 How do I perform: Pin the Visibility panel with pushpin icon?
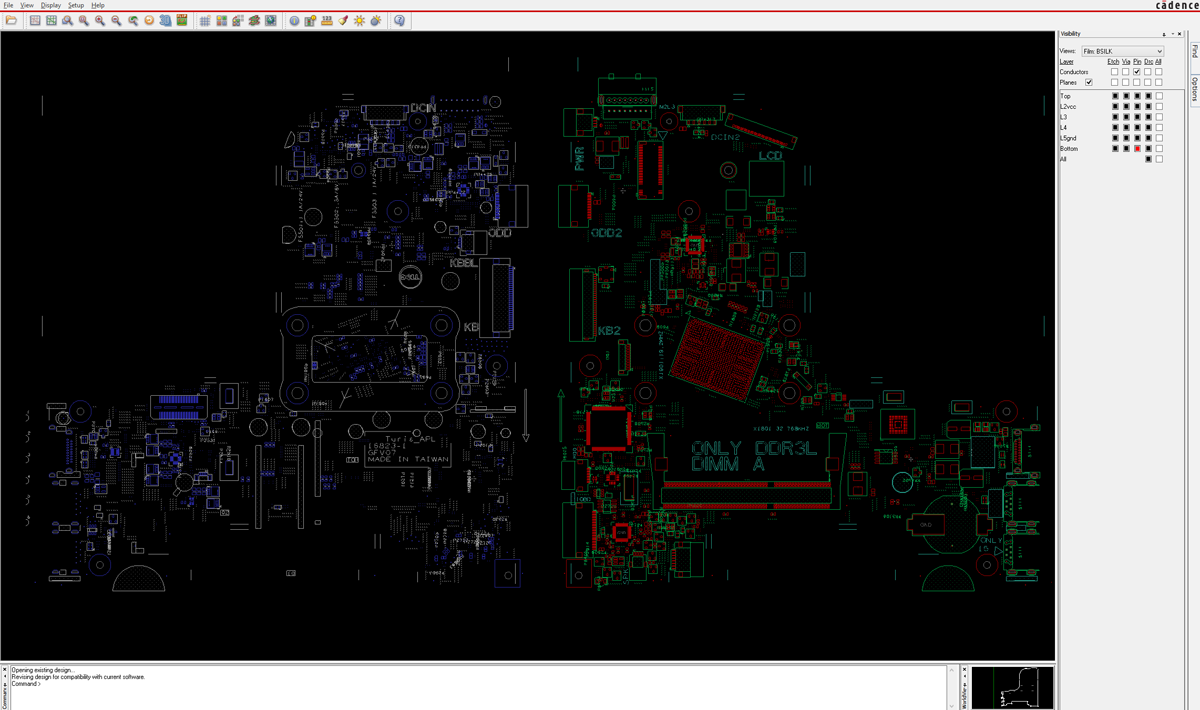click(x=1164, y=34)
